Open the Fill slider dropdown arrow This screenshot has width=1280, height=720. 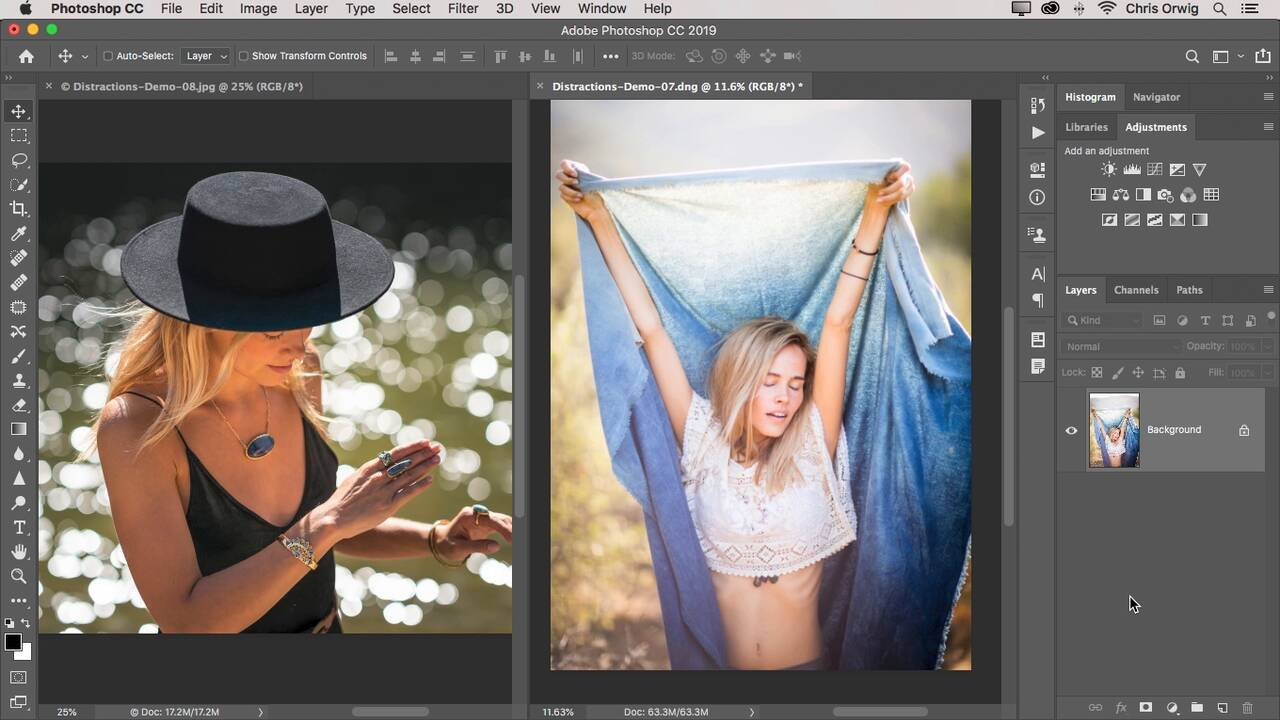click(1268, 373)
